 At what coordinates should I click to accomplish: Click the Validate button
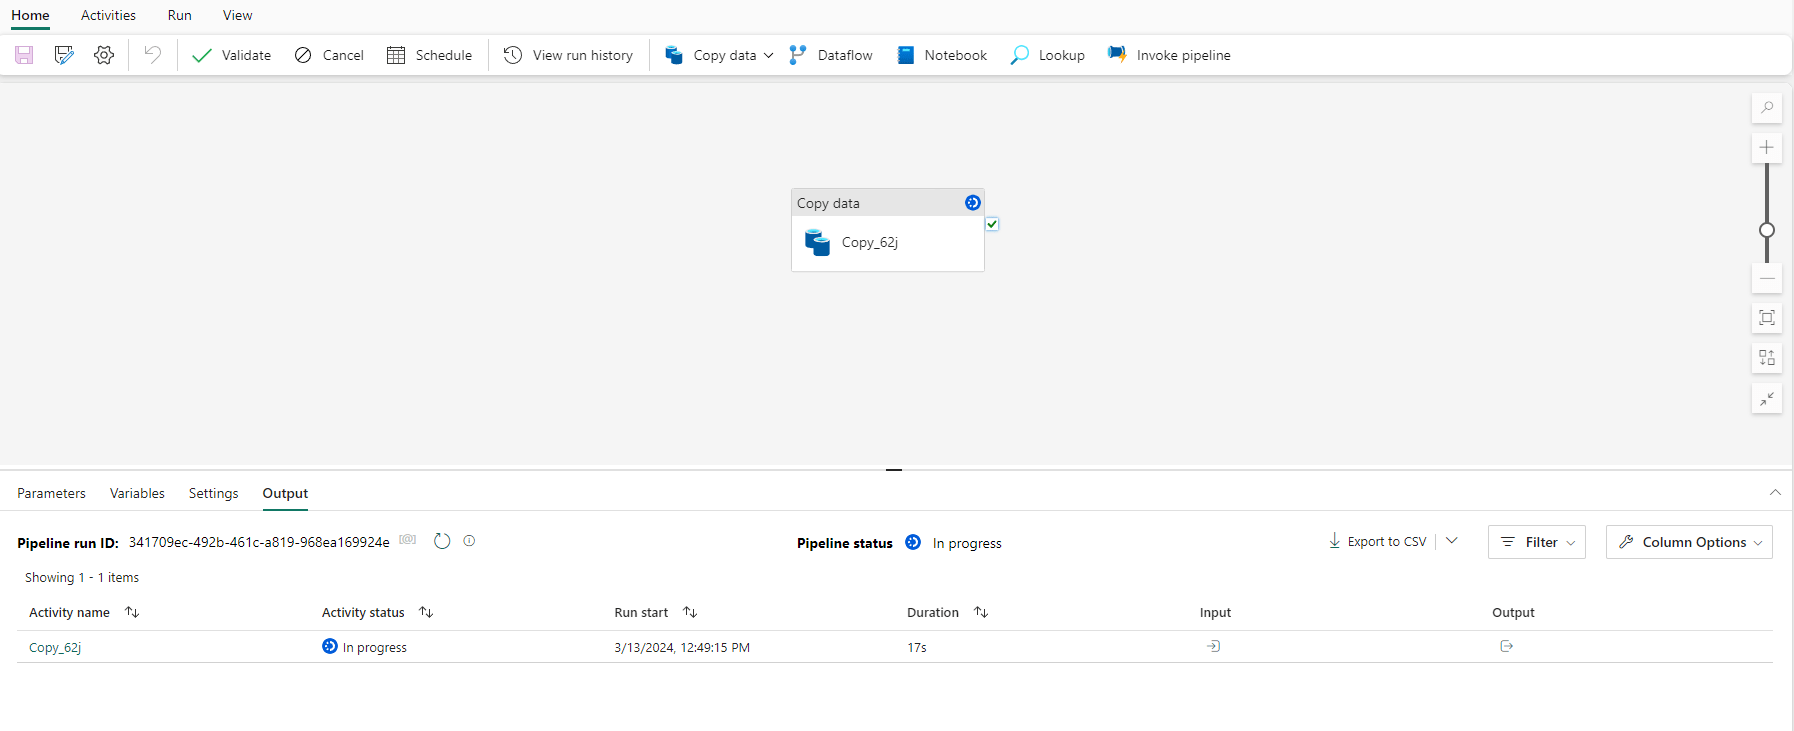232,55
